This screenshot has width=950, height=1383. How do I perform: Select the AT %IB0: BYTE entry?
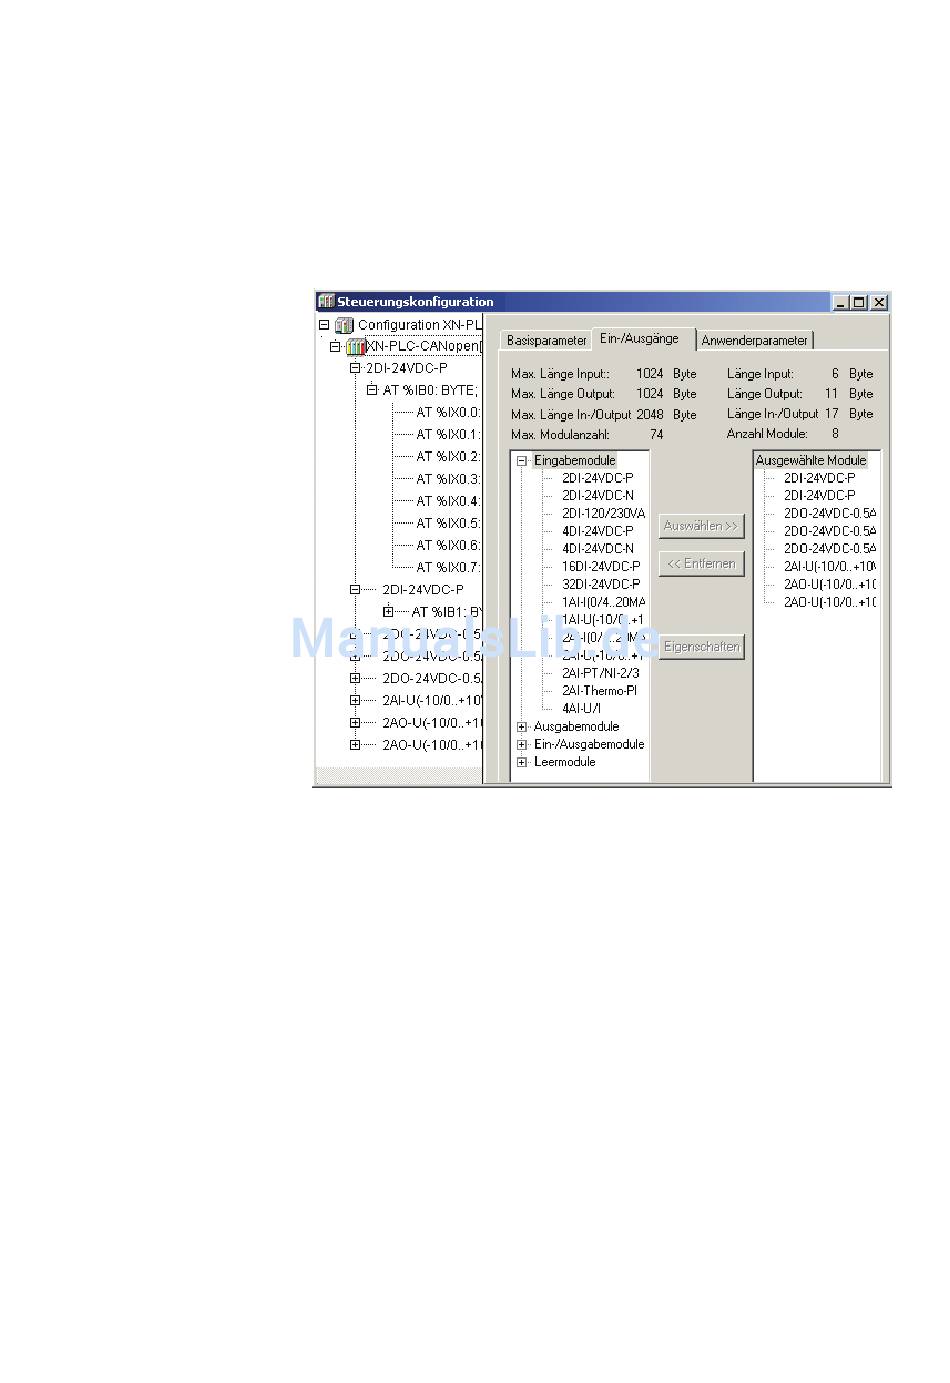click(430, 390)
